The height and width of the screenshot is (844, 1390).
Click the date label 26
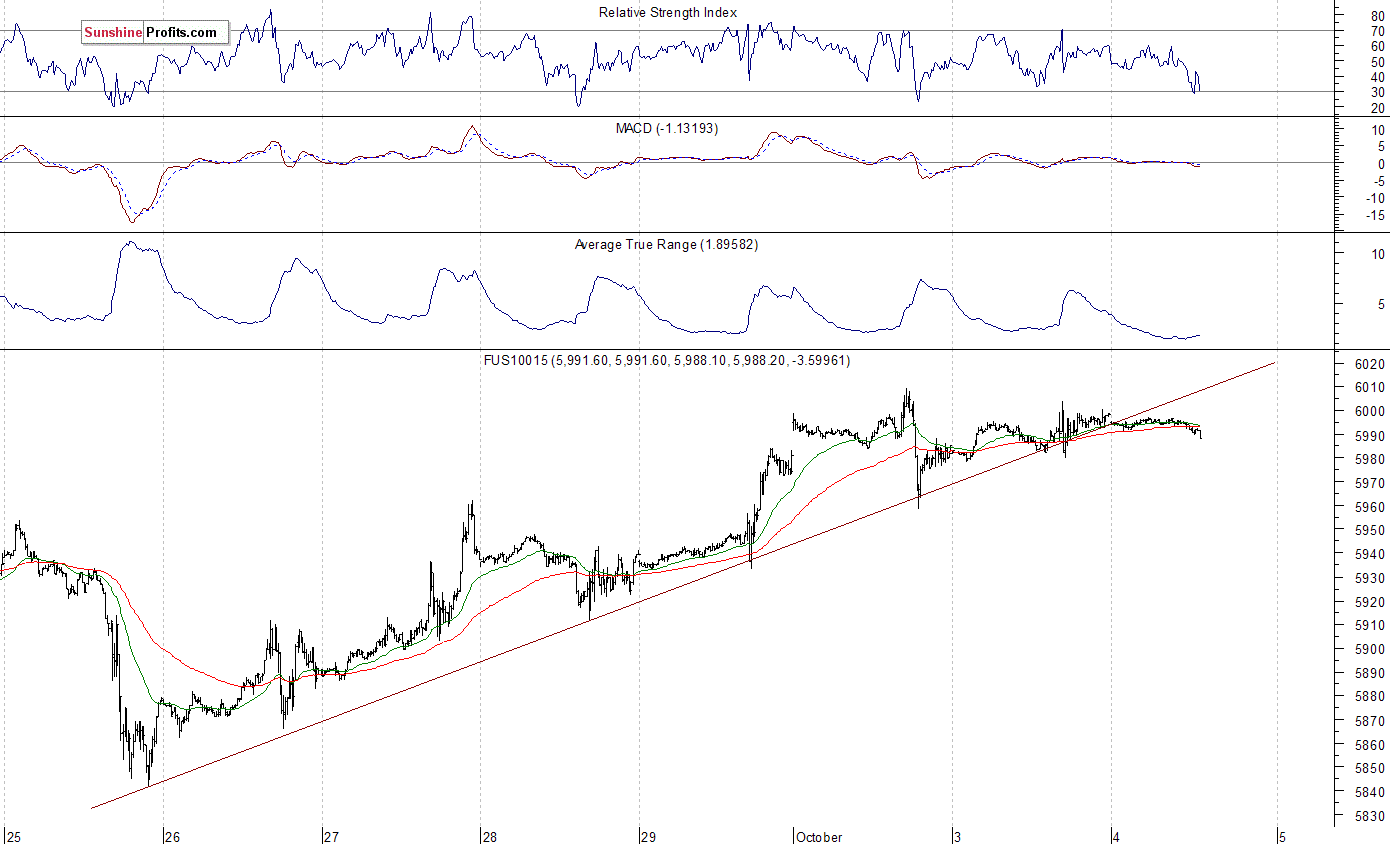click(172, 837)
